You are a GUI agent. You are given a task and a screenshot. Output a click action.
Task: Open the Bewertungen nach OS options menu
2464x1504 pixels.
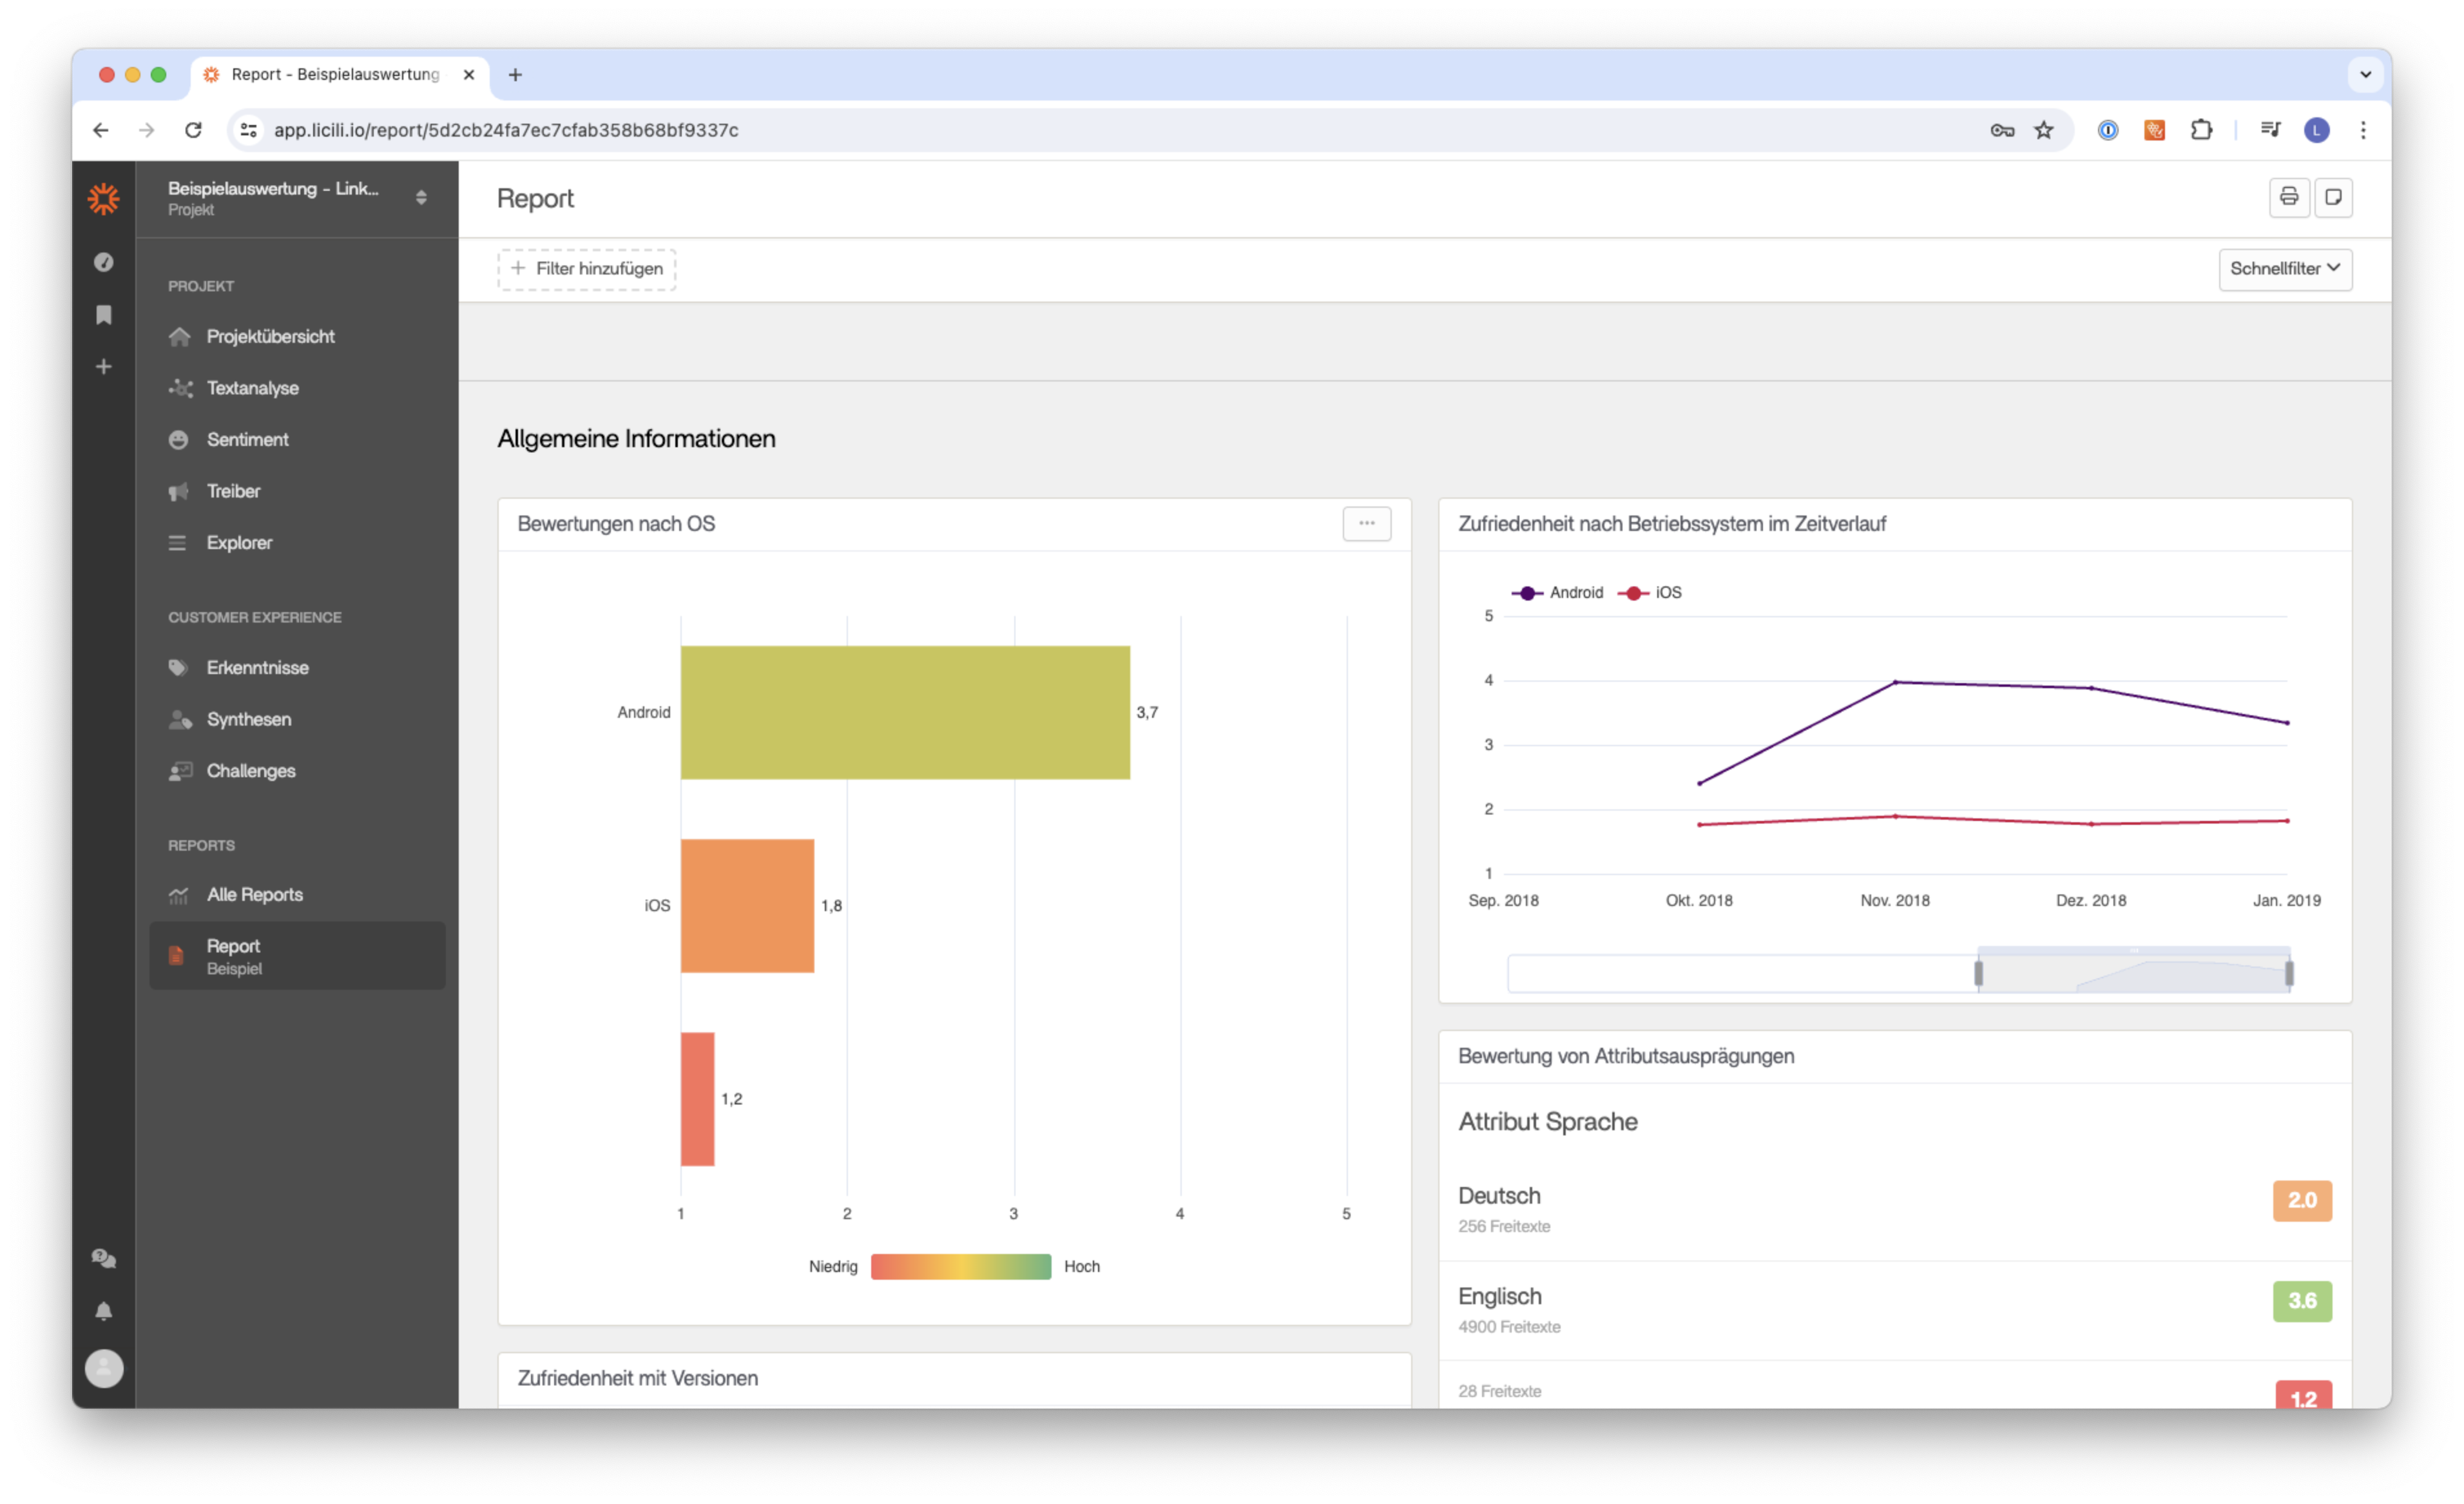(x=1366, y=523)
